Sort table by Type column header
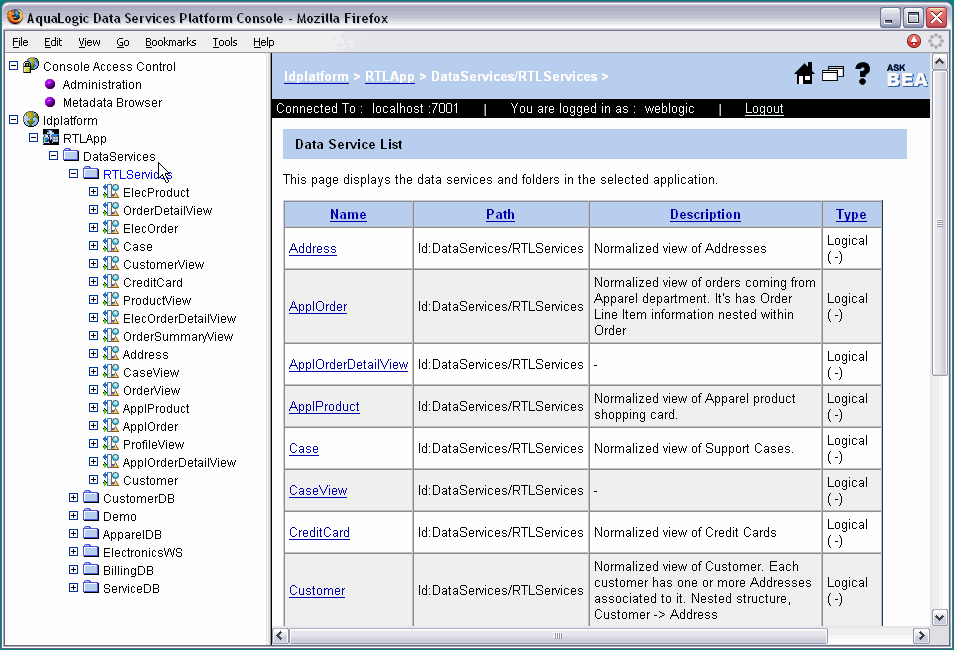Viewport: 954px width, 650px height. tap(851, 214)
